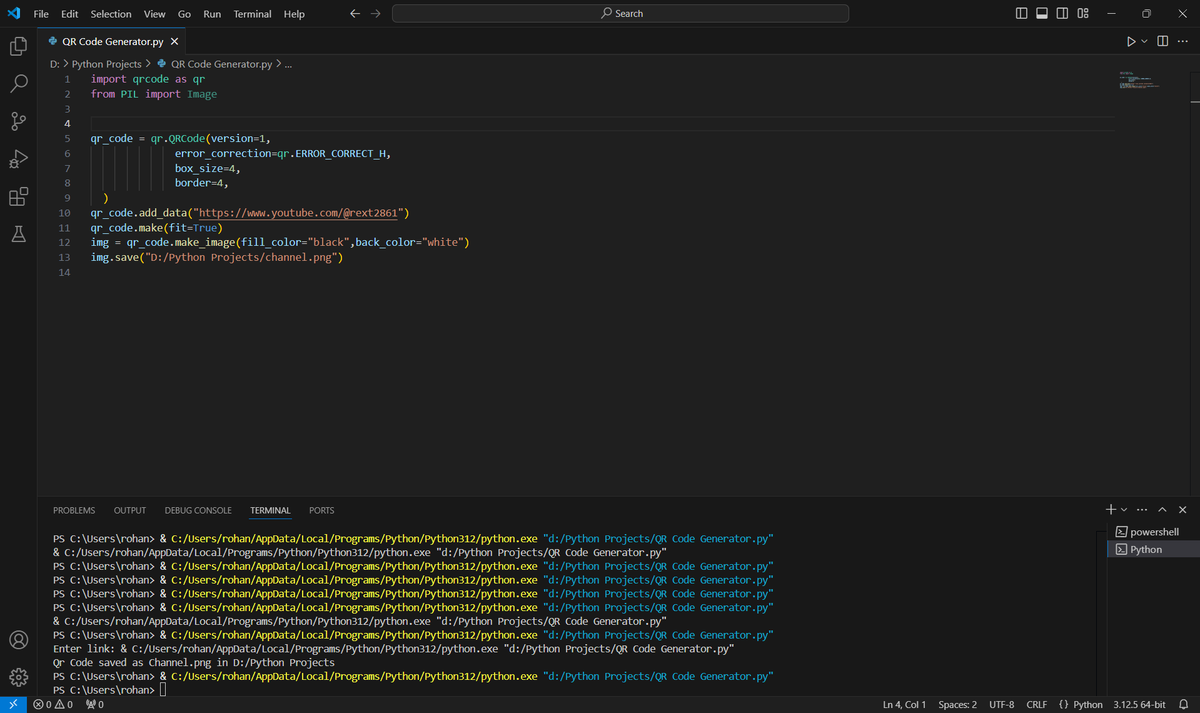Image resolution: width=1200 pixels, height=713 pixels.
Task: Switch to the DEBUG CONSOLE tab
Action: tap(198, 510)
